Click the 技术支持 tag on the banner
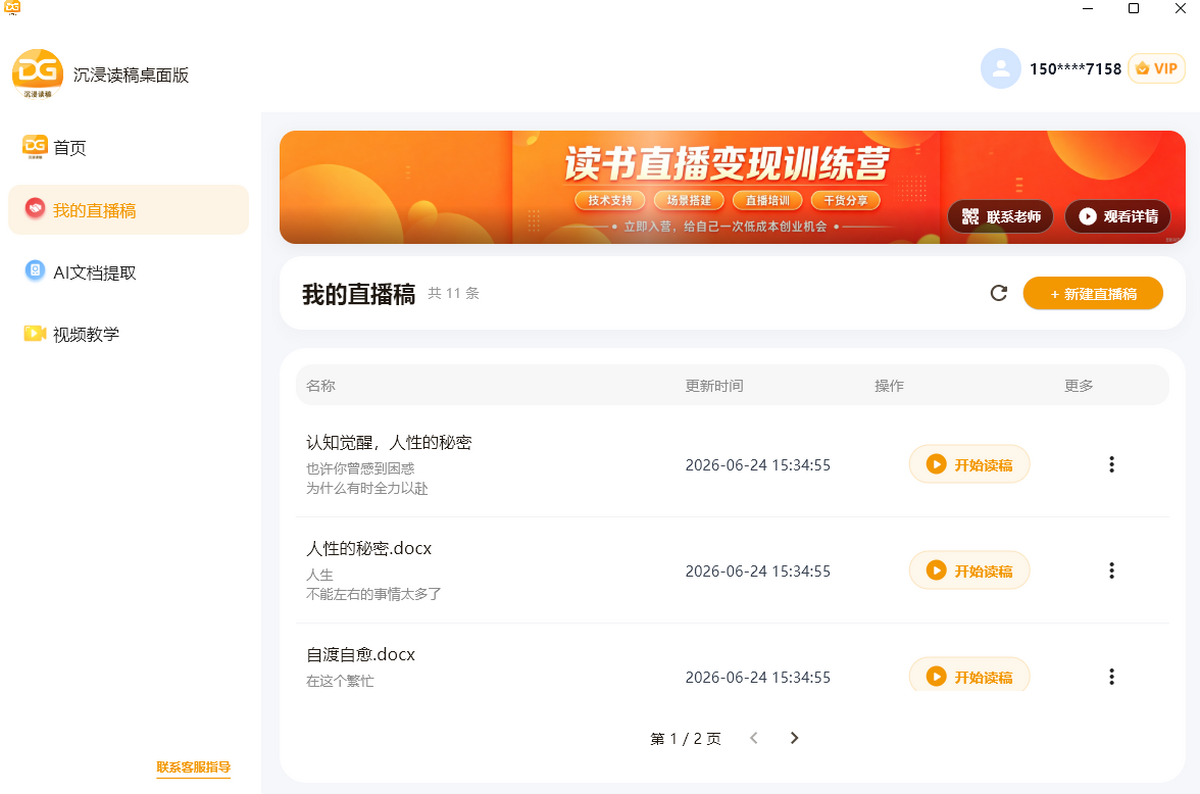 click(610, 200)
